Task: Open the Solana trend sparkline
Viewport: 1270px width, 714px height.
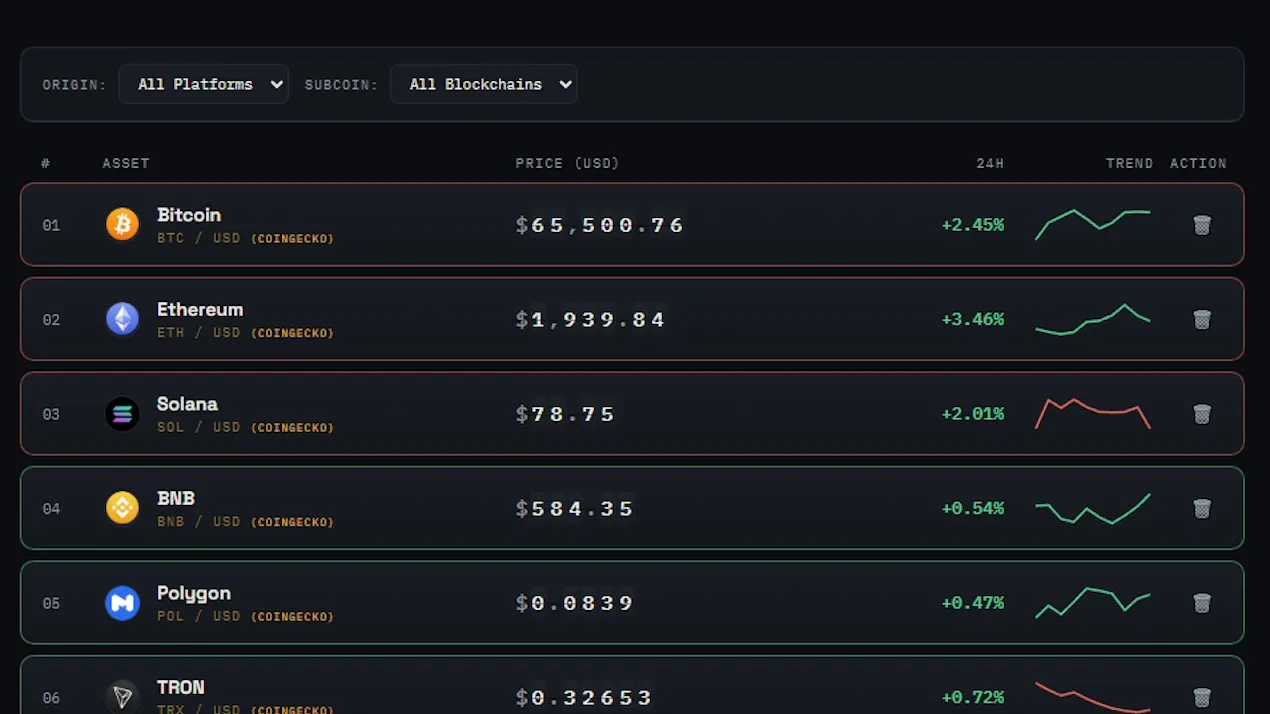Action: point(1093,414)
